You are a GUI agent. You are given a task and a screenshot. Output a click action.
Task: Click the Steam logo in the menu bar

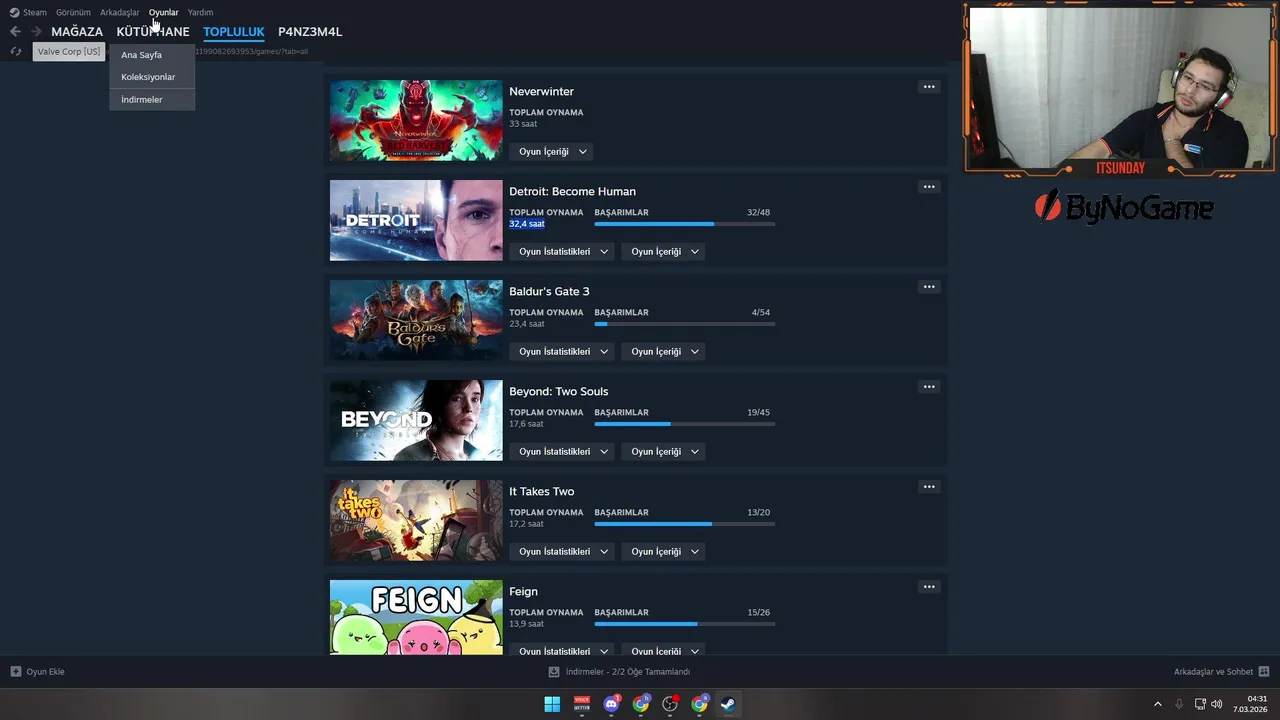(x=14, y=12)
